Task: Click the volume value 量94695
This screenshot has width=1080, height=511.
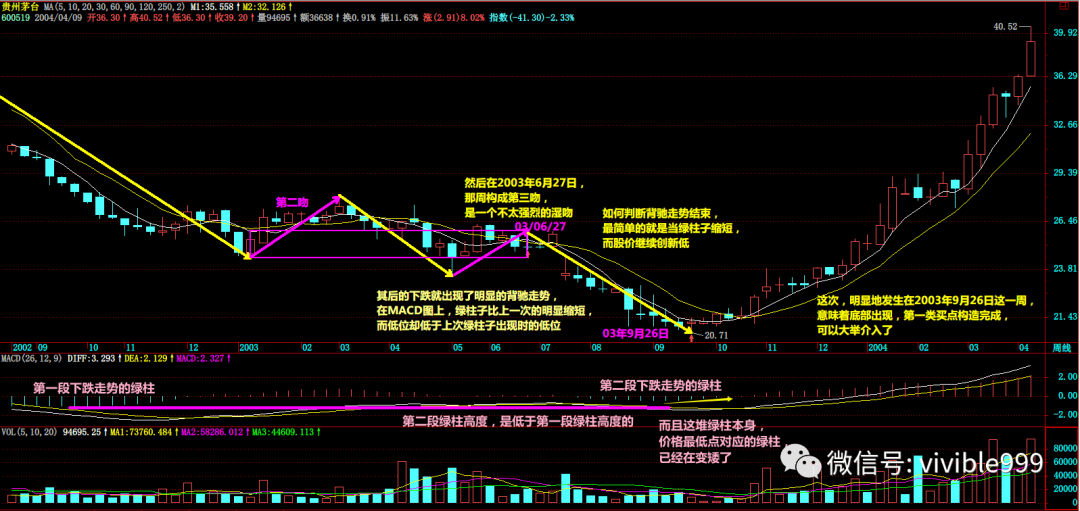Action: click(274, 17)
